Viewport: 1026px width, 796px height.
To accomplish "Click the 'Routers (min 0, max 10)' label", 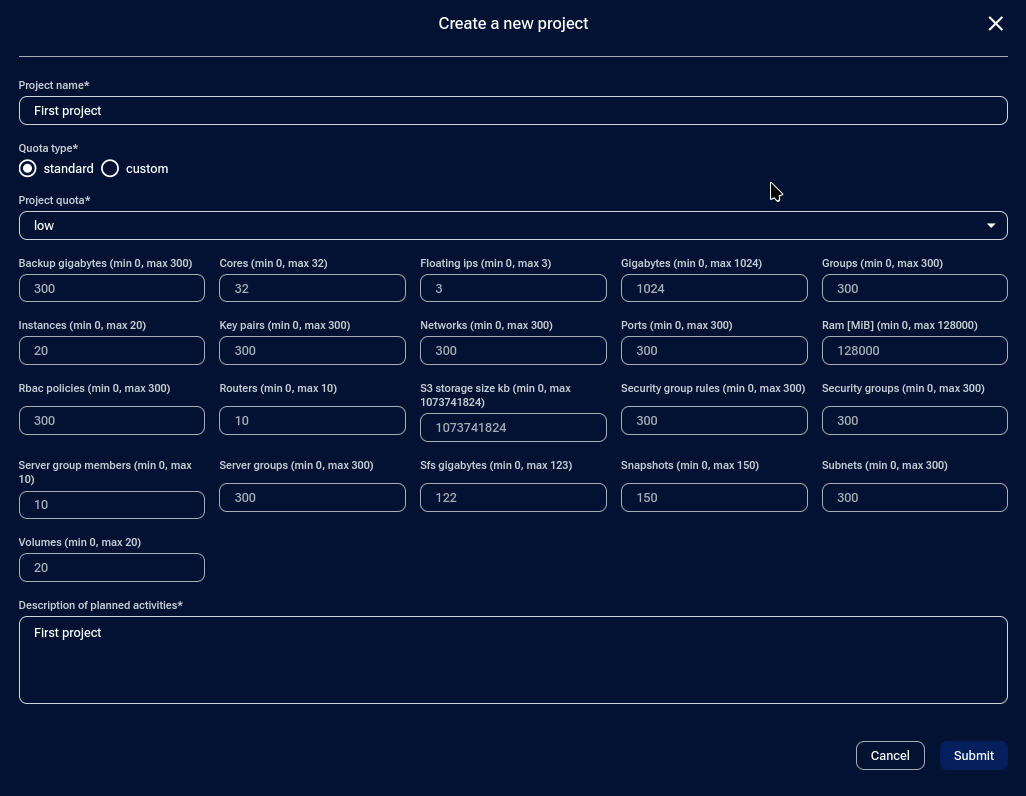I will 278,388.
